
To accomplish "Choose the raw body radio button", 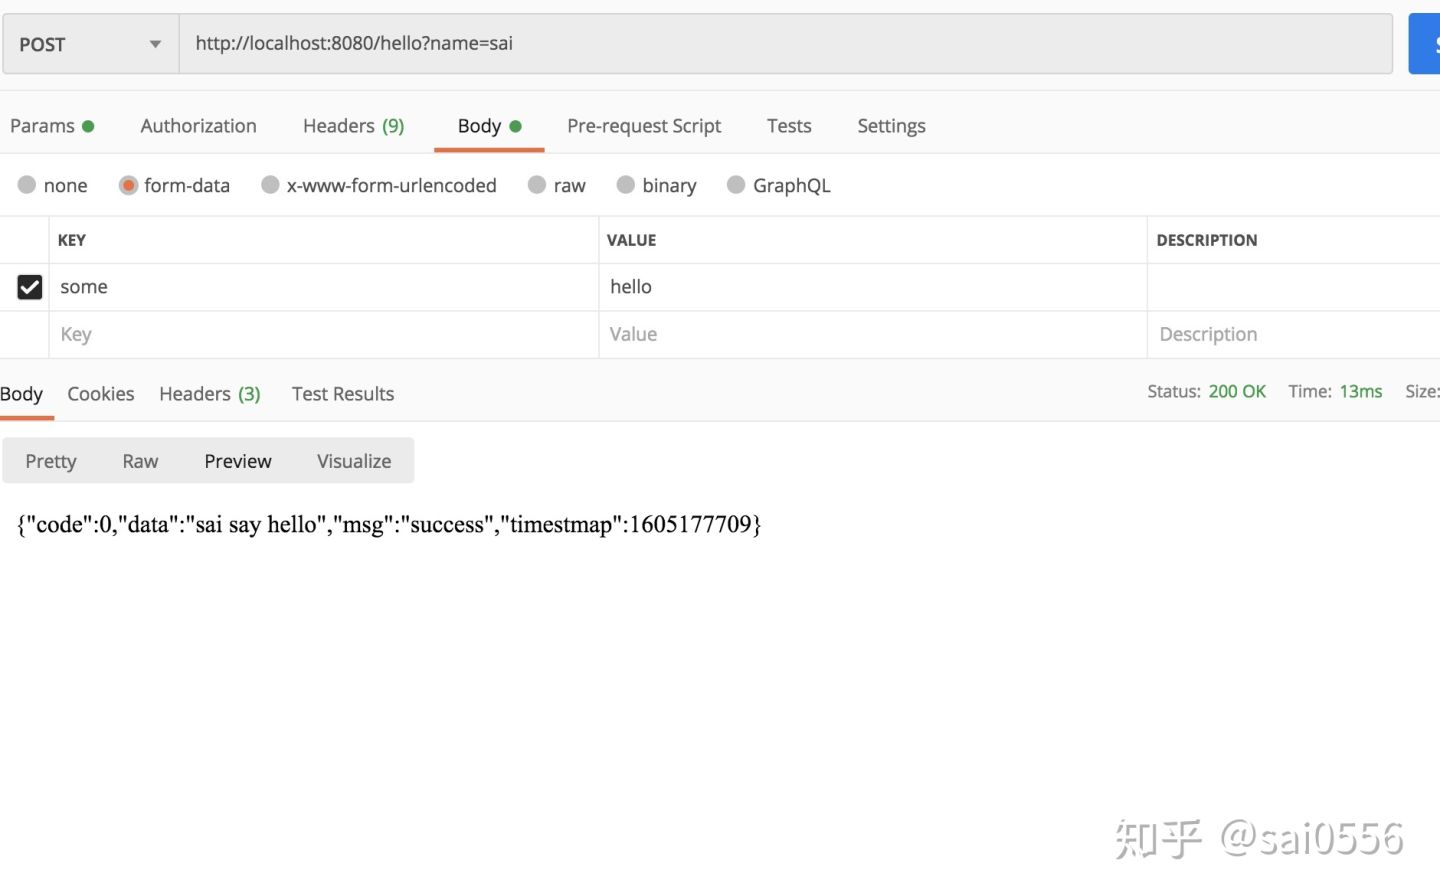I will [x=537, y=185].
